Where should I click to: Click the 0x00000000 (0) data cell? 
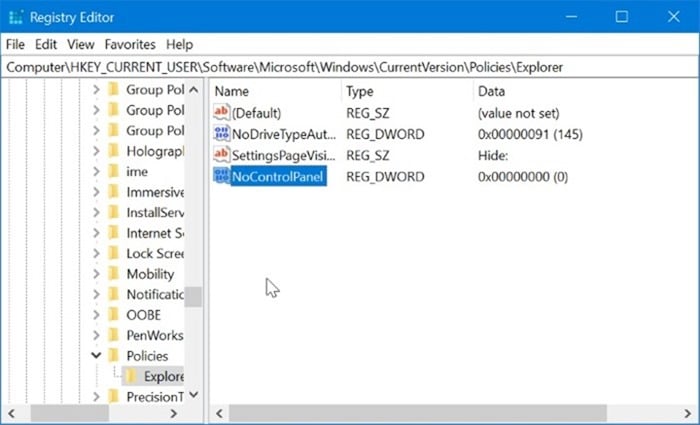click(x=523, y=177)
